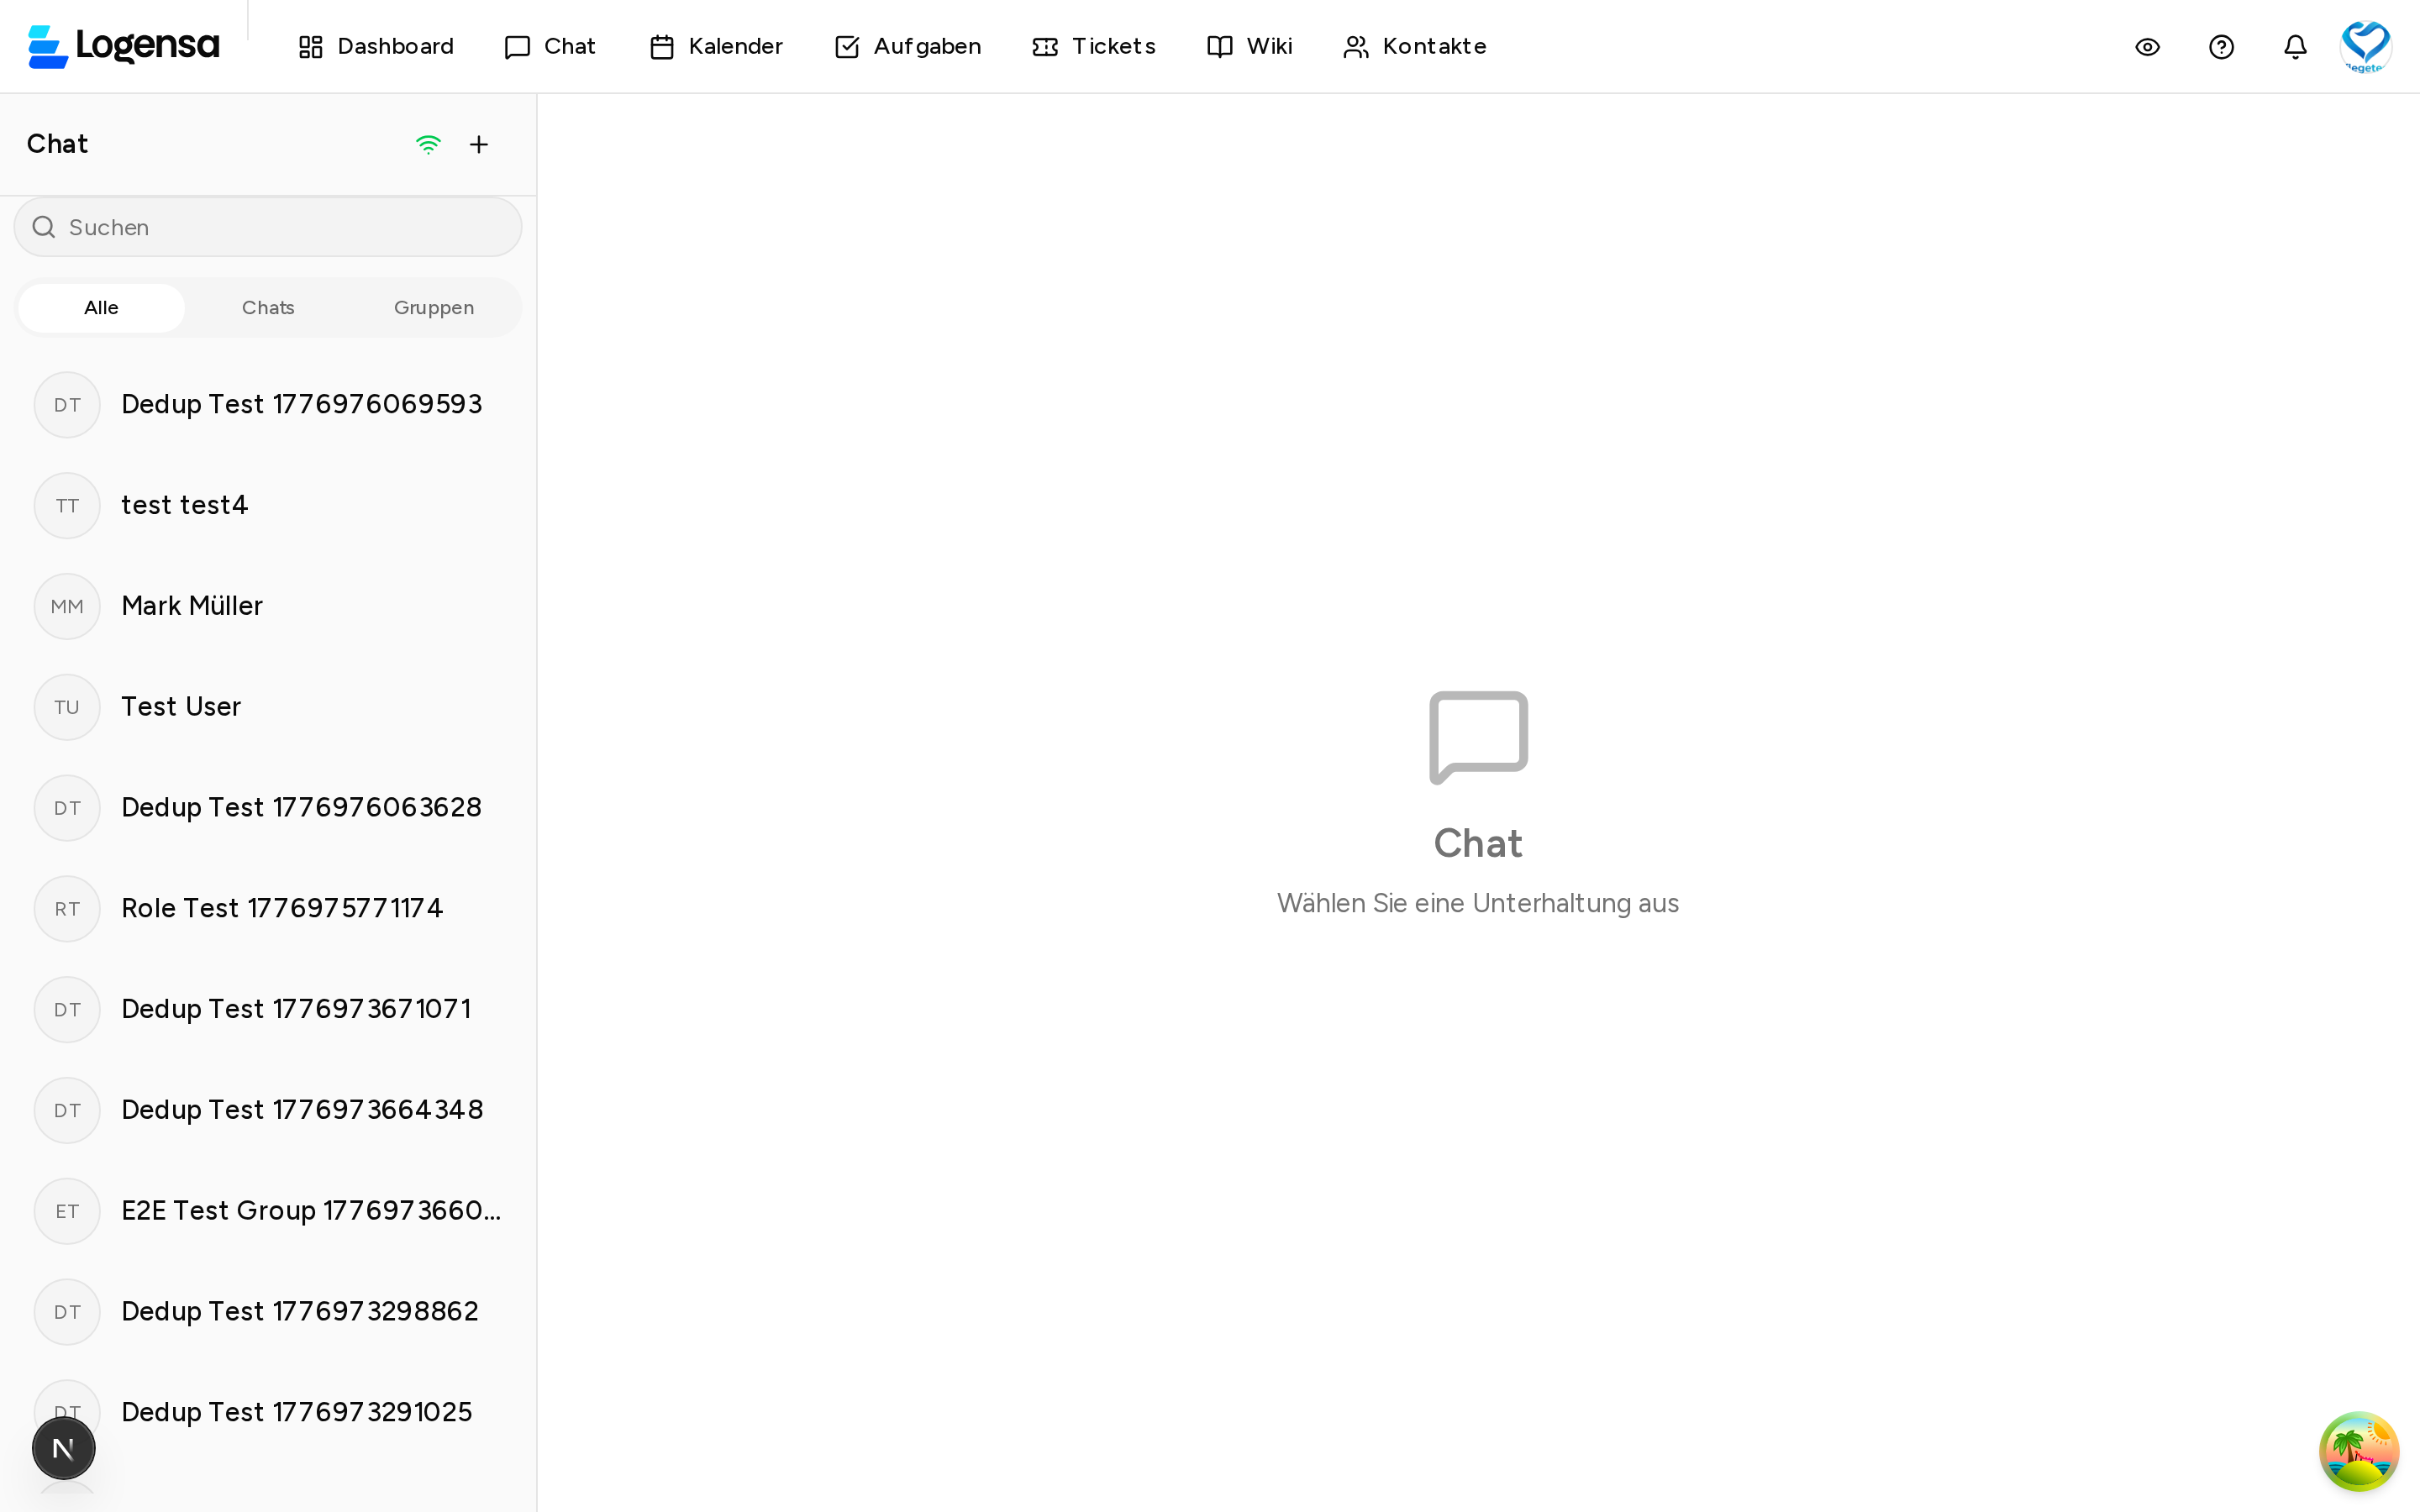Open help via the question mark icon
Image resolution: width=2420 pixels, height=1512 pixels.
click(x=2221, y=46)
